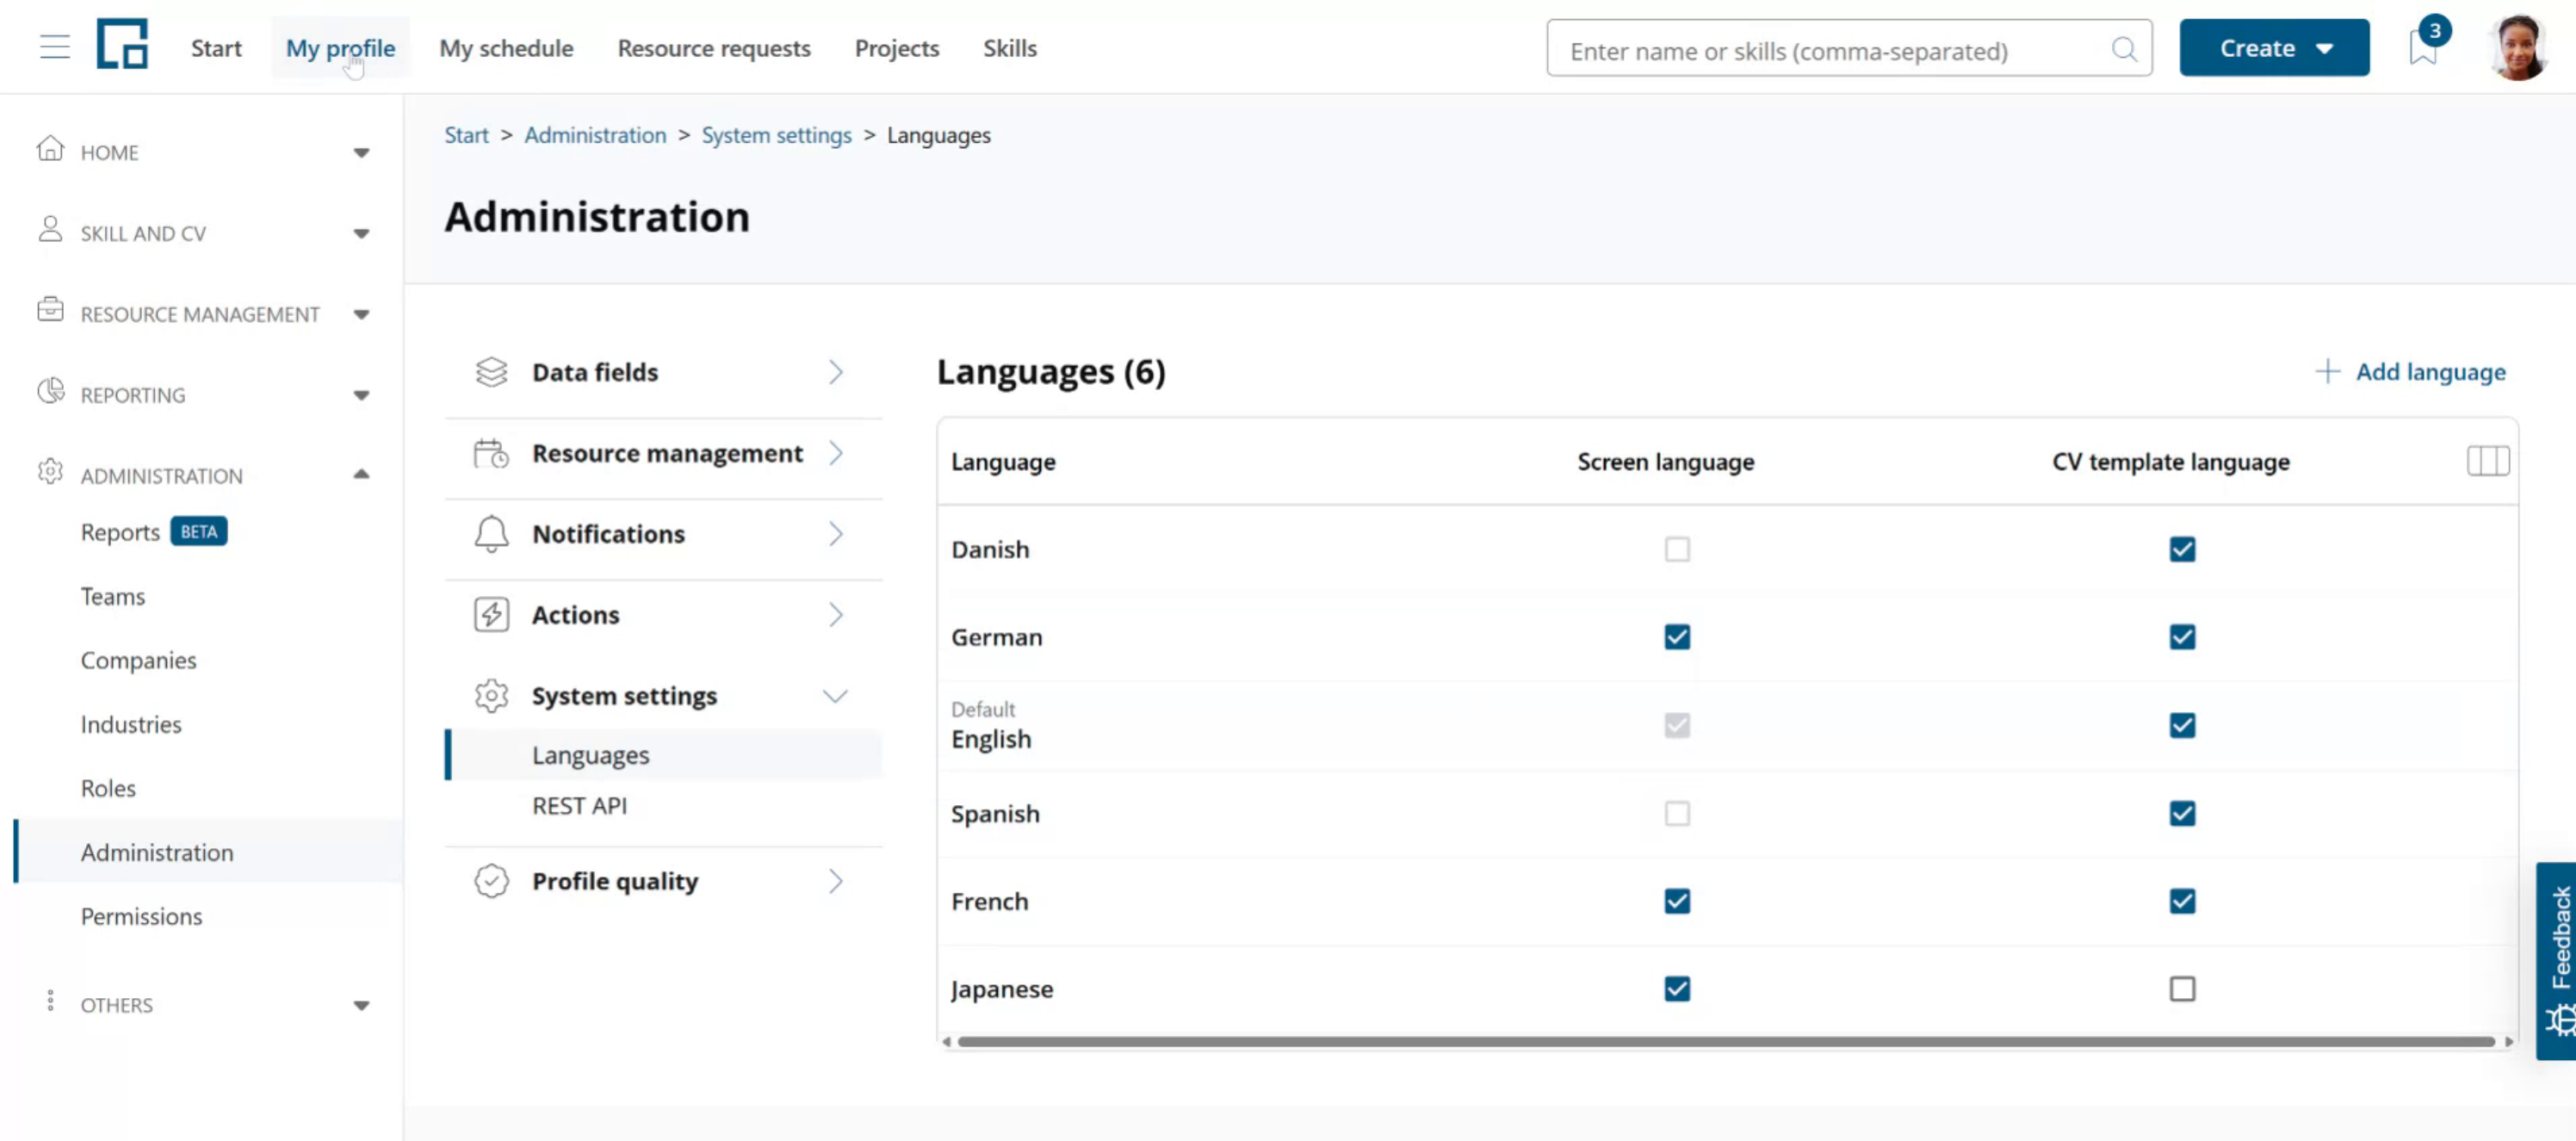
Task: Click the Resource management calendar icon
Action: point(491,453)
